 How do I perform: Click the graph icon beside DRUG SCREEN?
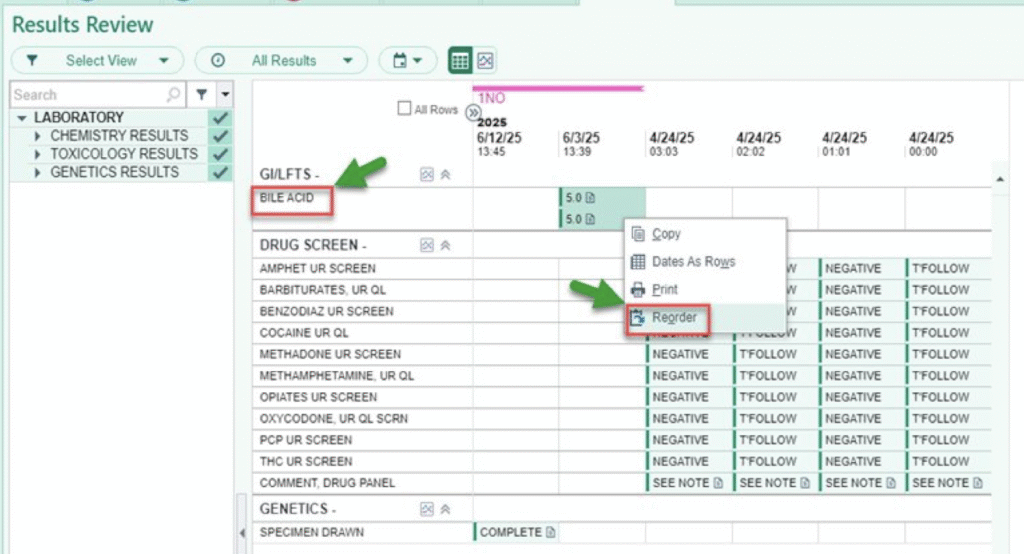coord(427,245)
